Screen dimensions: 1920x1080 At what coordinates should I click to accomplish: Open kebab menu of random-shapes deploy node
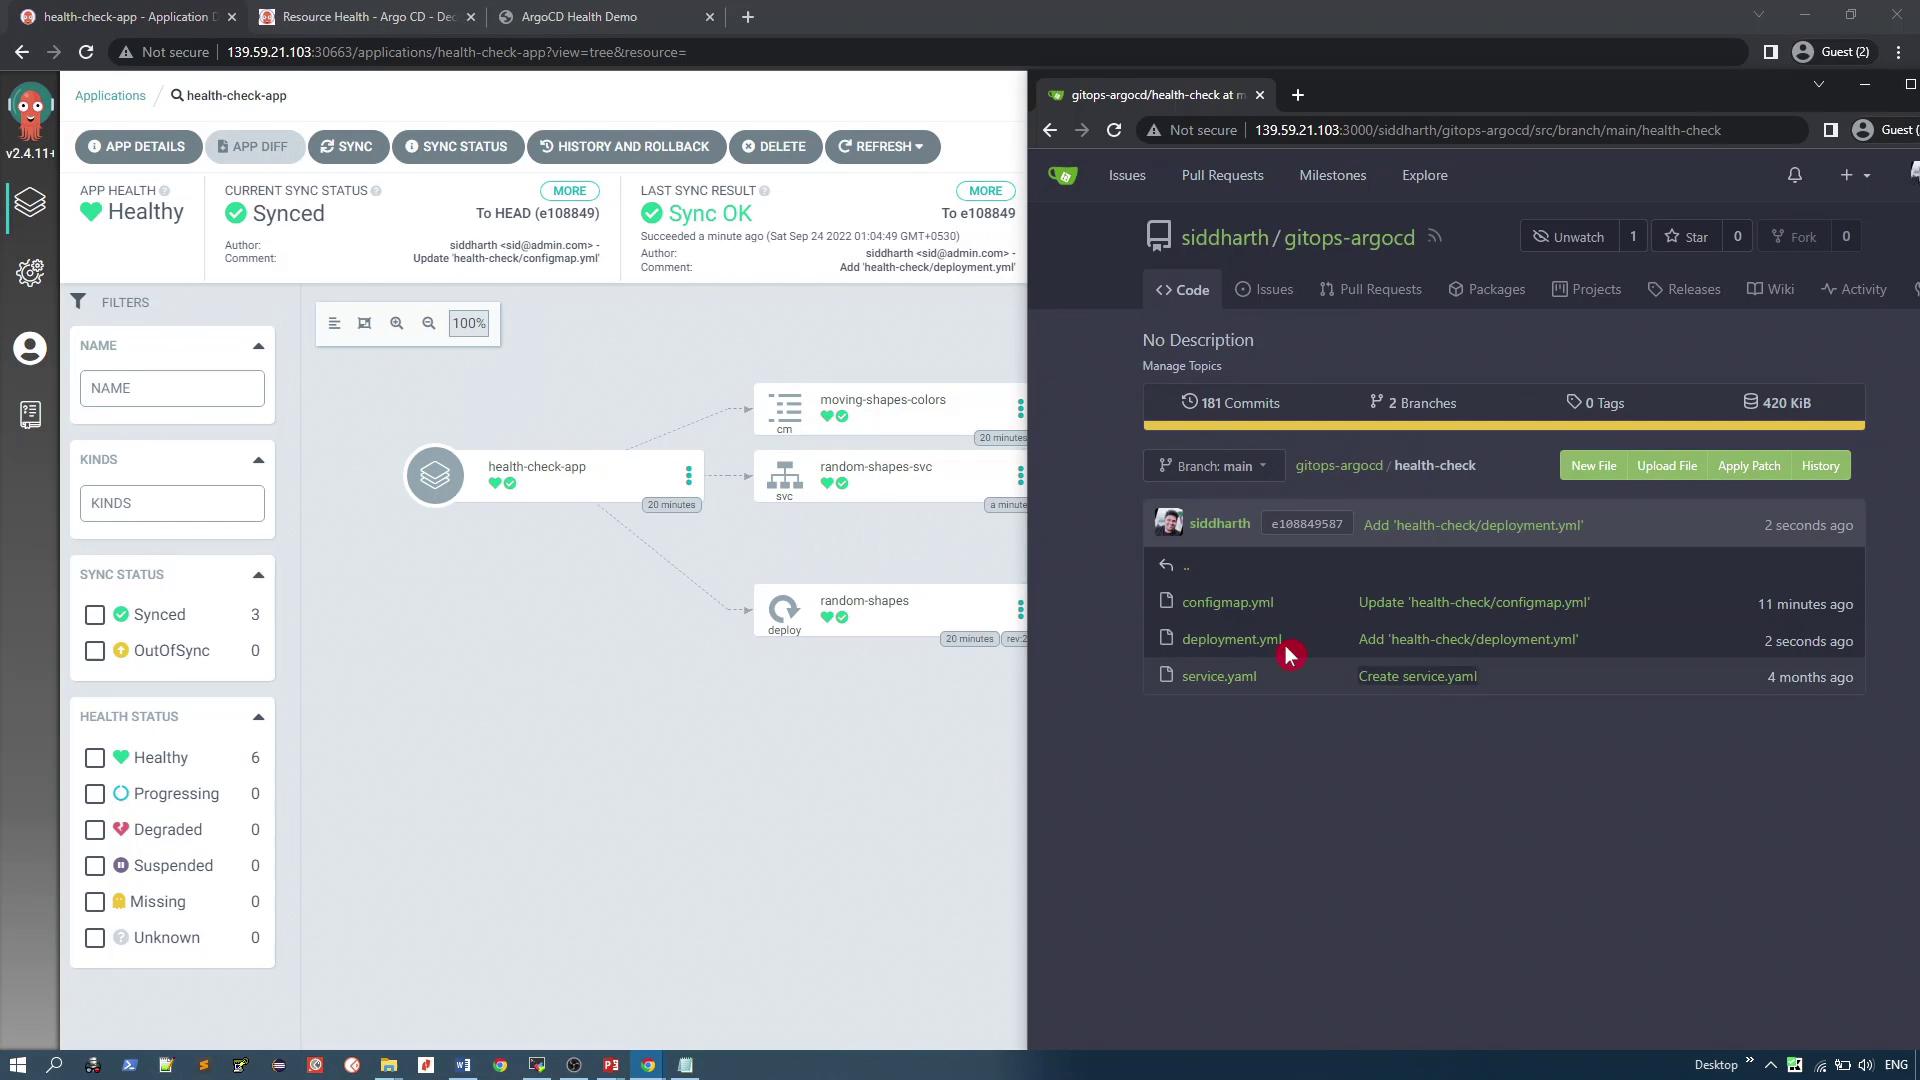click(1020, 609)
